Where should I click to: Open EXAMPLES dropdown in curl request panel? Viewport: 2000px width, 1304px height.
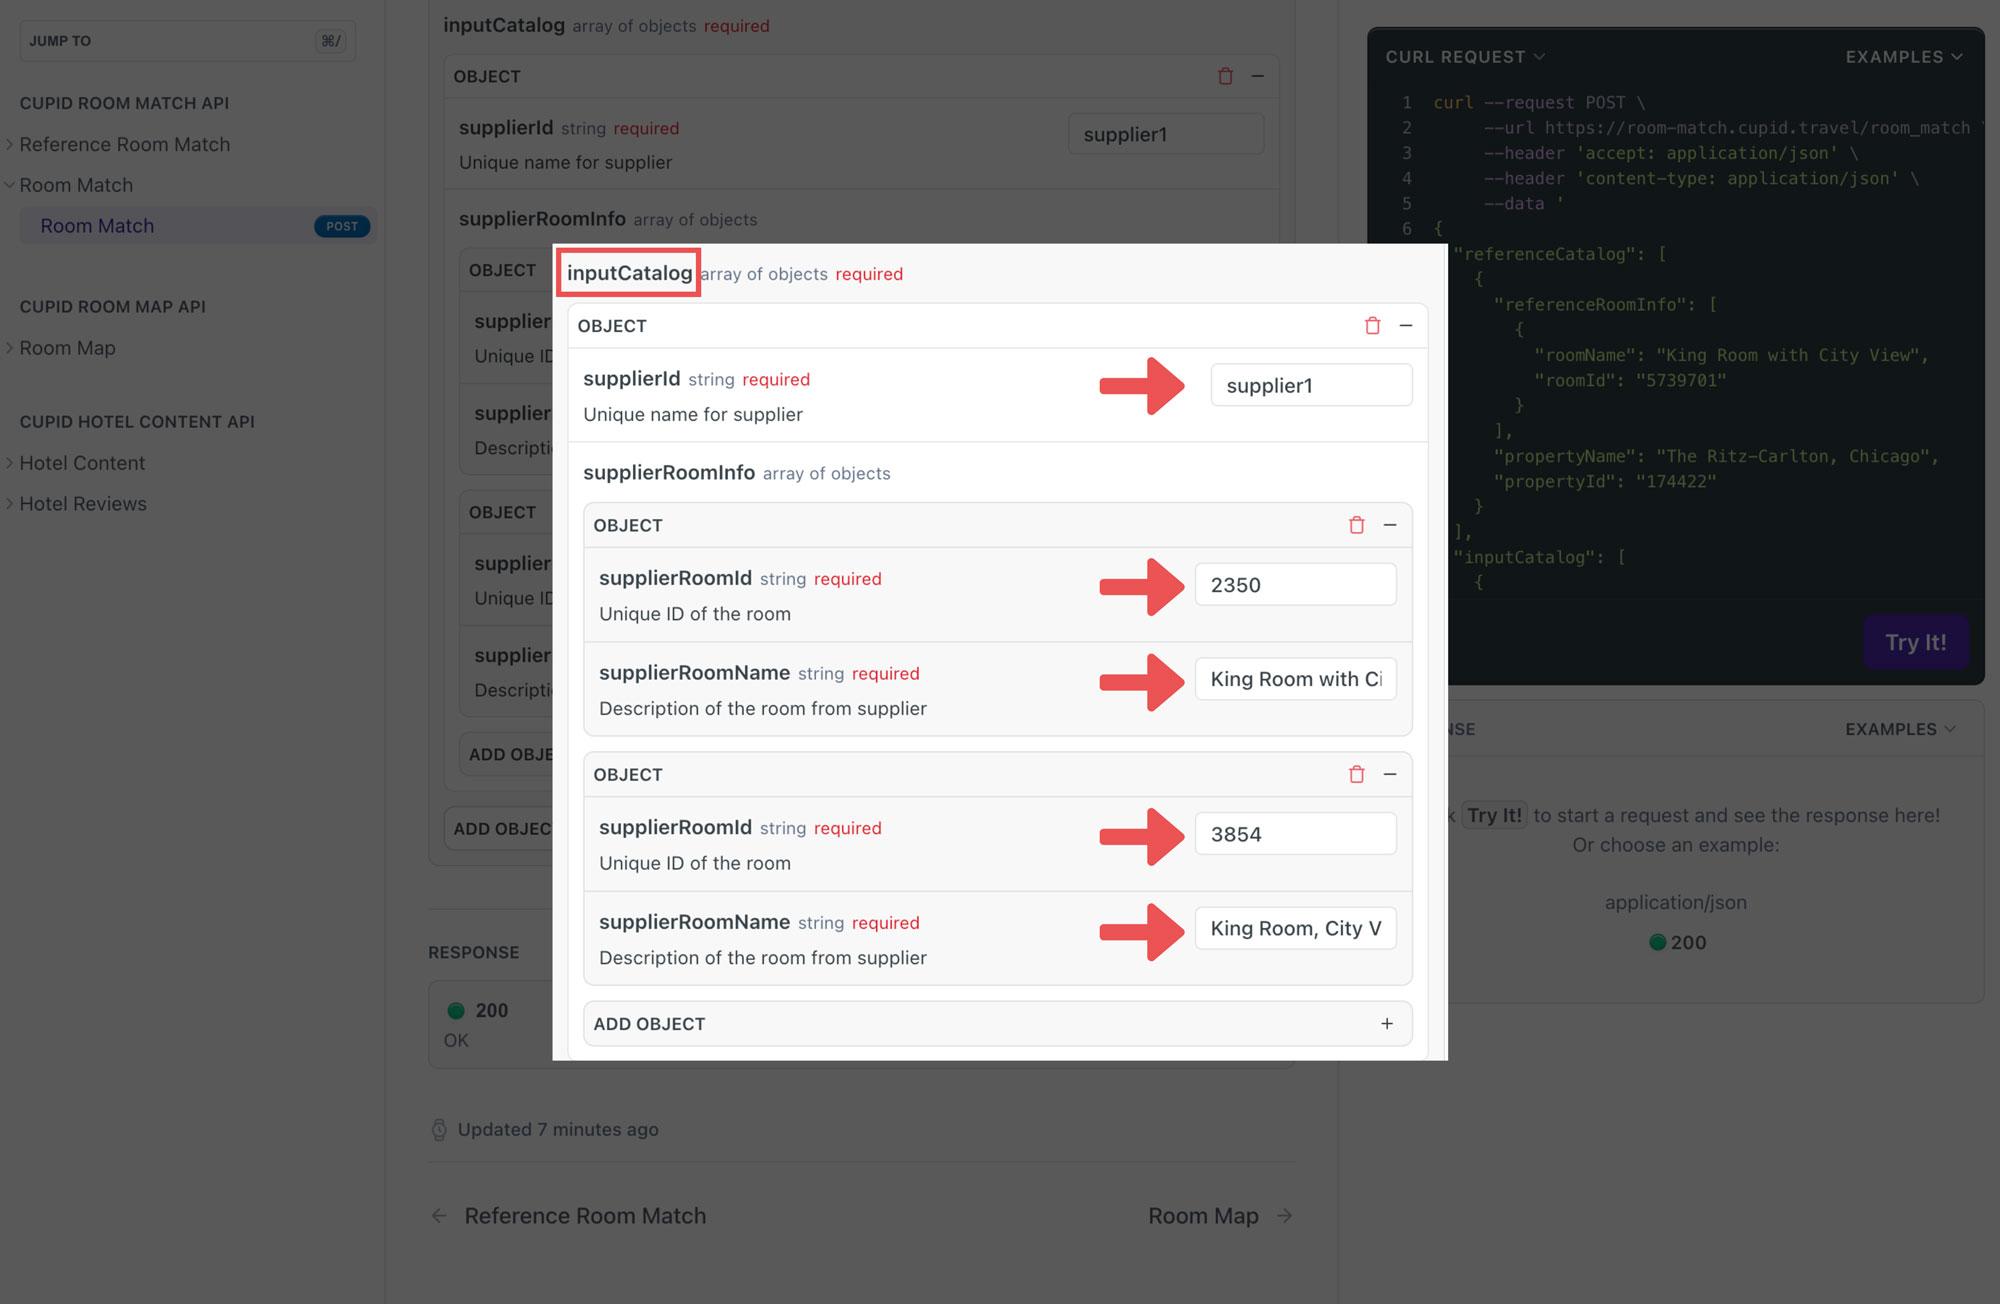[x=1903, y=57]
